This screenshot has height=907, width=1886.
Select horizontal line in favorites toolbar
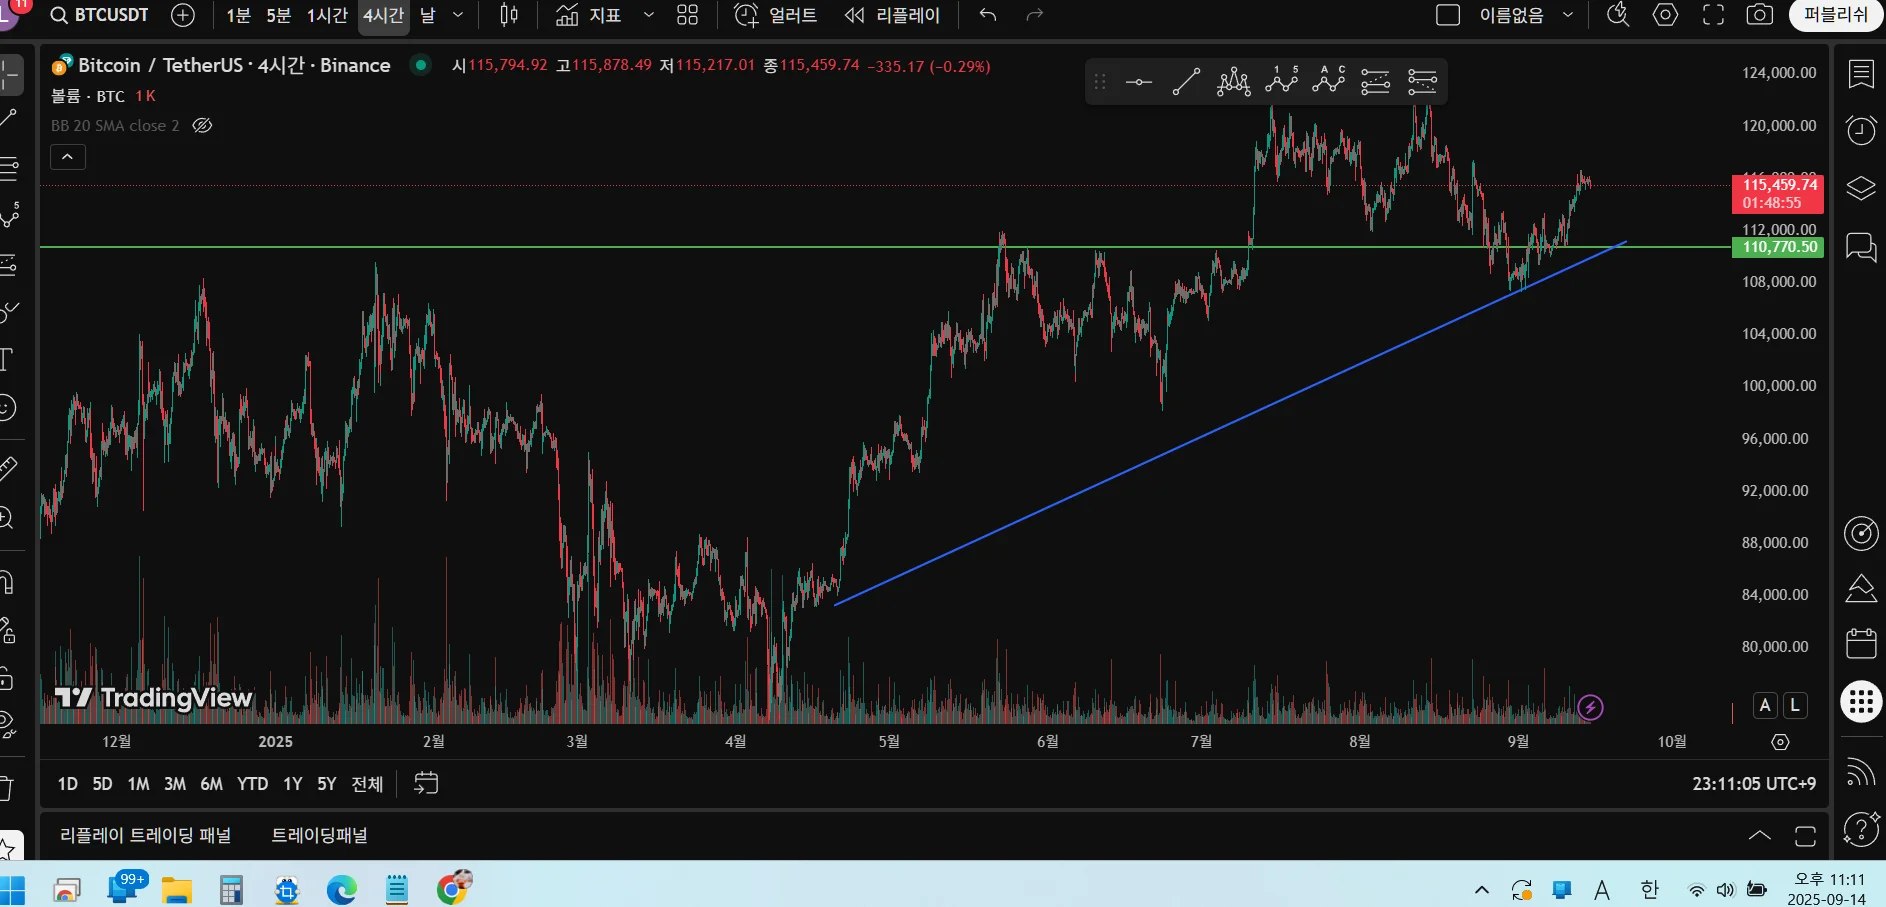click(x=1138, y=82)
